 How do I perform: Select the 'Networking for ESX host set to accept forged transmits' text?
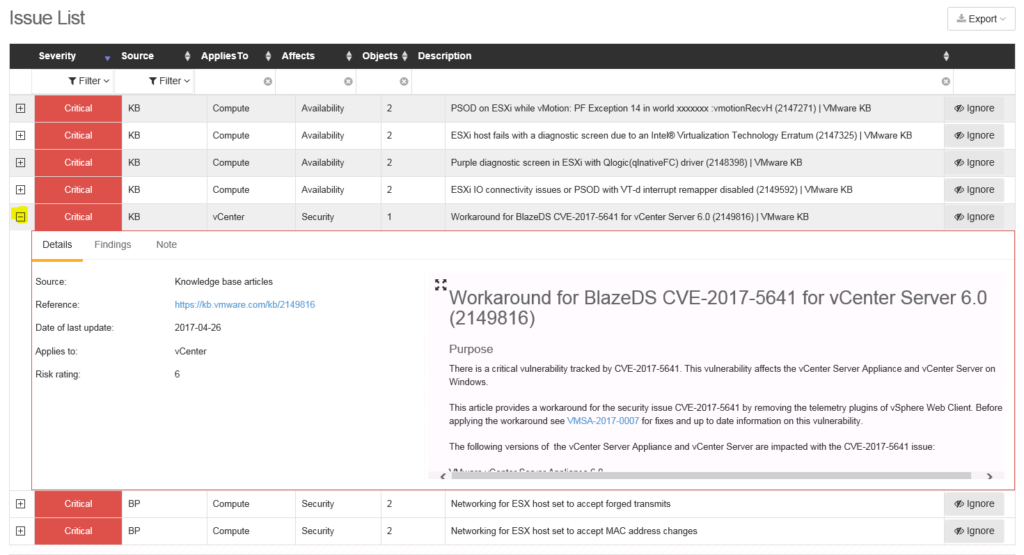560,504
